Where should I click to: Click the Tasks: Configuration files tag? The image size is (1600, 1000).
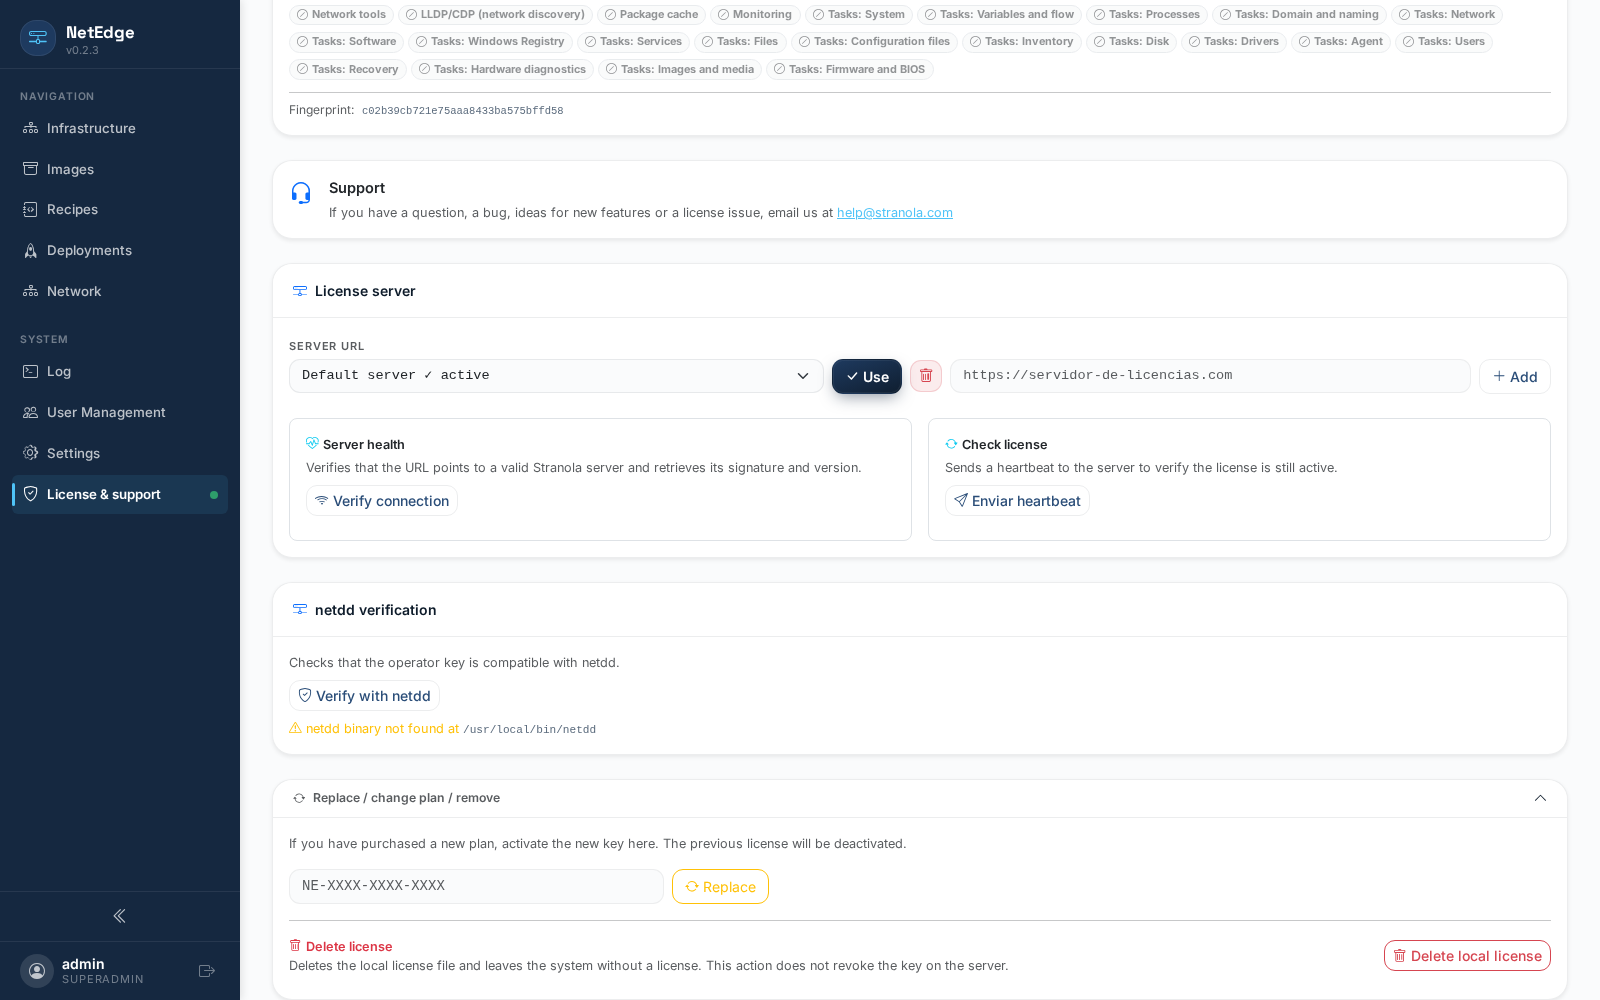(x=875, y=42)
